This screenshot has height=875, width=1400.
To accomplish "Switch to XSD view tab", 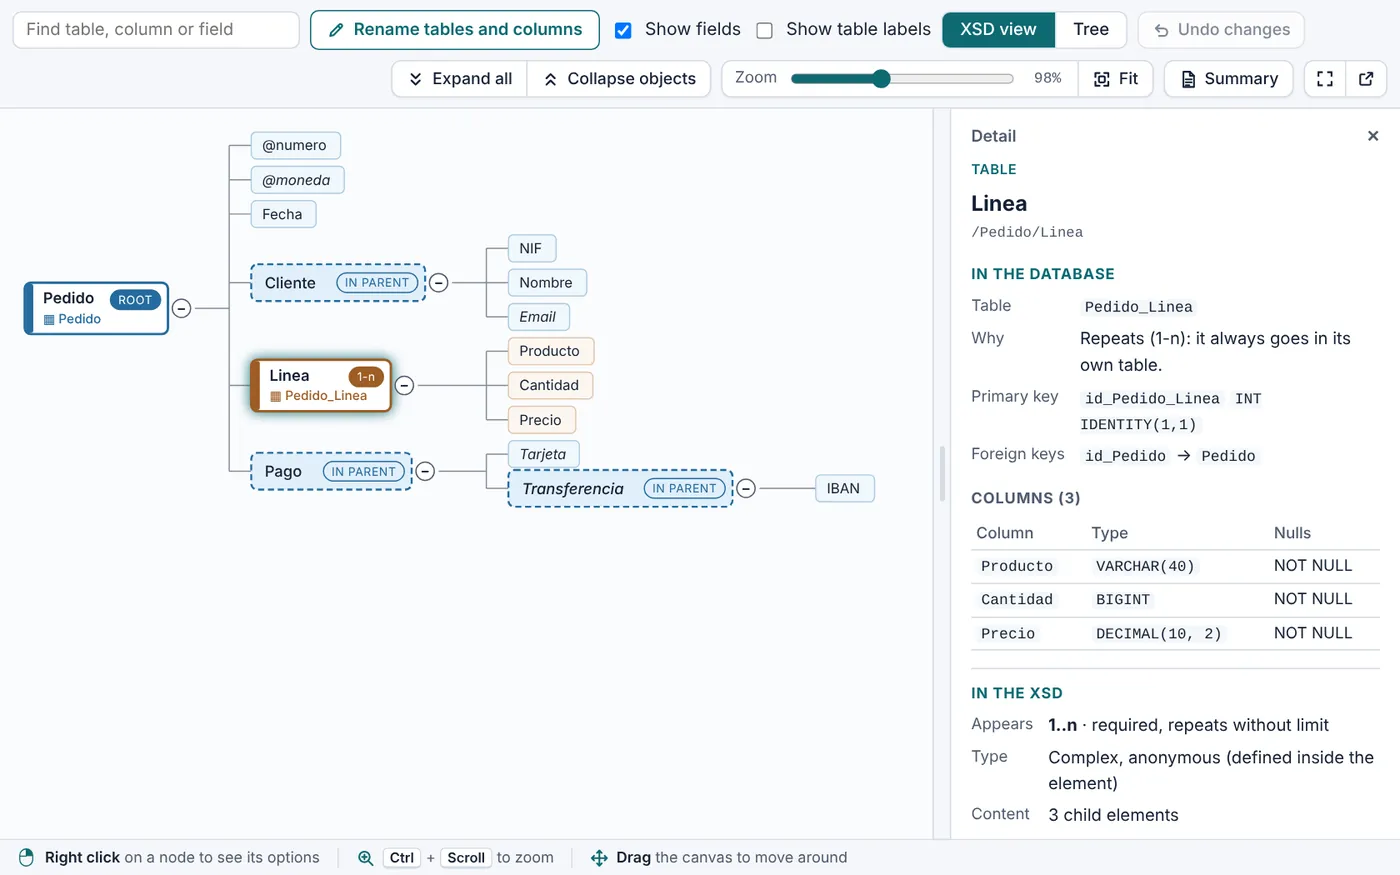I will click(x=998, y=29).
